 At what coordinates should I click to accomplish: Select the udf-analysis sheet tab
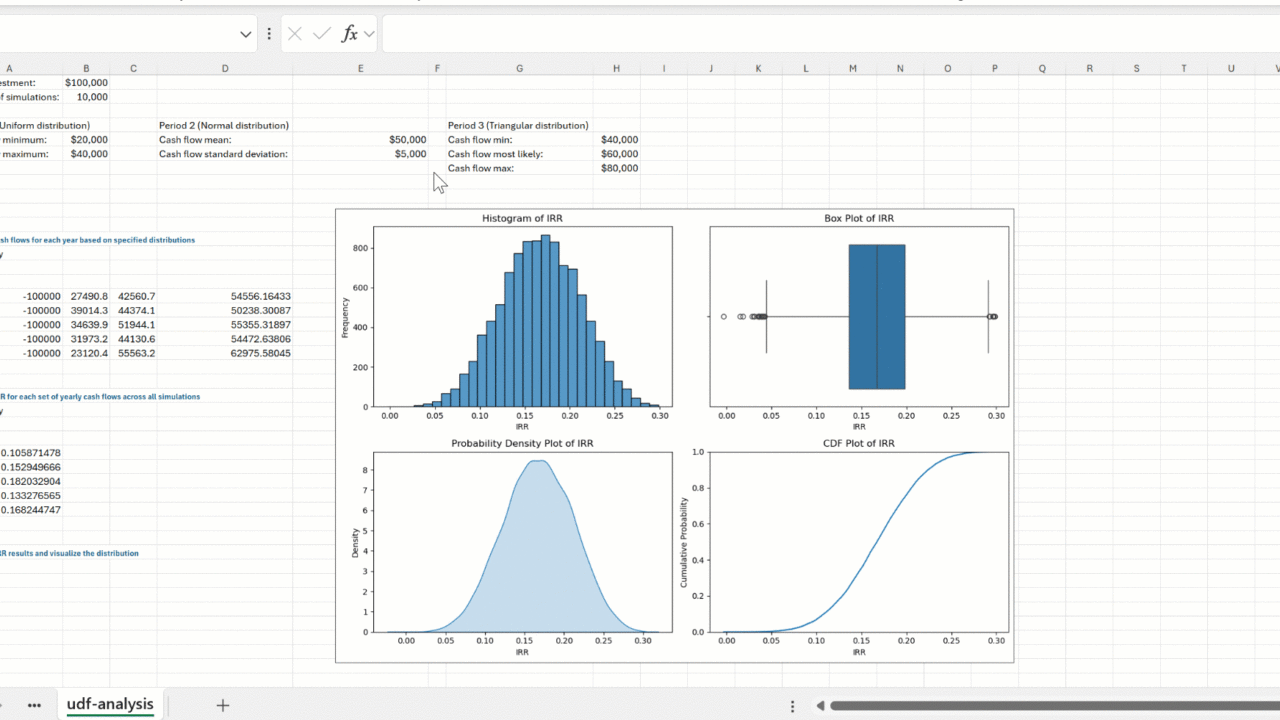point(110,705)
